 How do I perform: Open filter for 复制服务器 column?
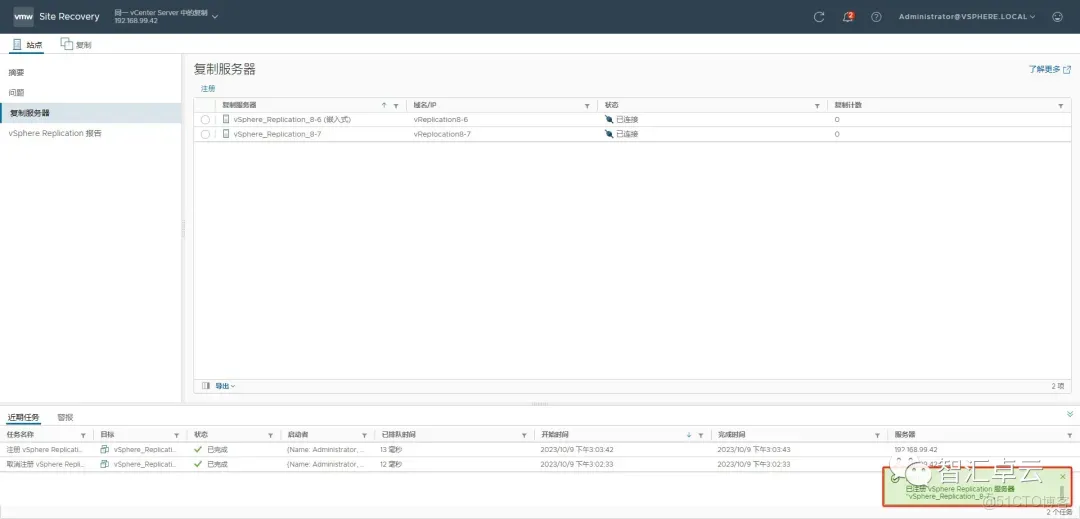(x=396, y=106)
